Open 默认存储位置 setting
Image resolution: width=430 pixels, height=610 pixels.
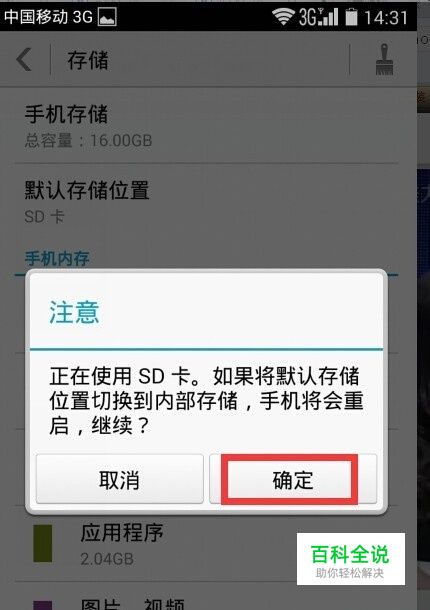pyautogui.click(x=206, y=202)
